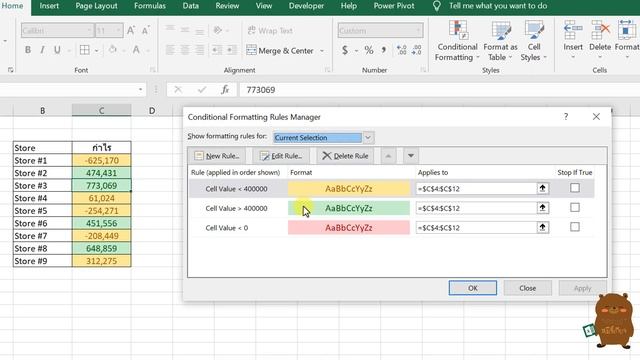The width and height of the screenshot is (640, 360).
Task: Move selected rule up with arrow button
Action: (x=388, y=156)
